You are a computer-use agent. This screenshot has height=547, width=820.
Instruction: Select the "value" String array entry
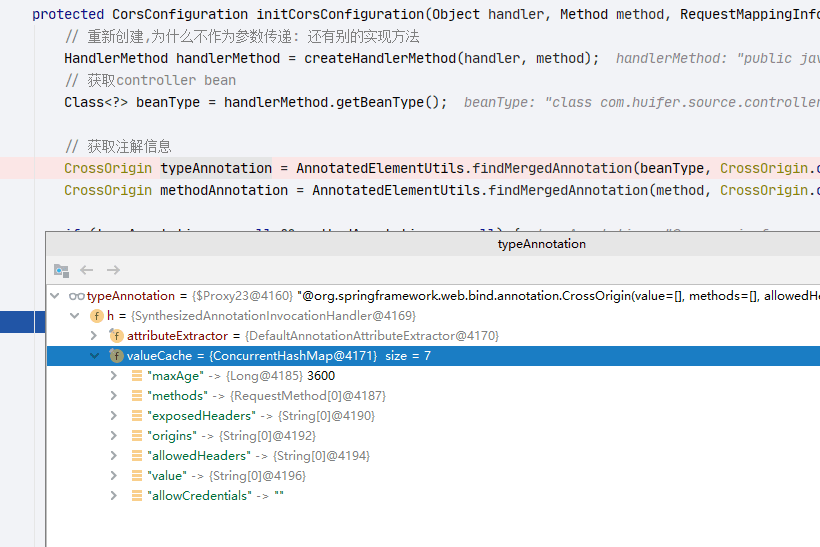(433, 476)
